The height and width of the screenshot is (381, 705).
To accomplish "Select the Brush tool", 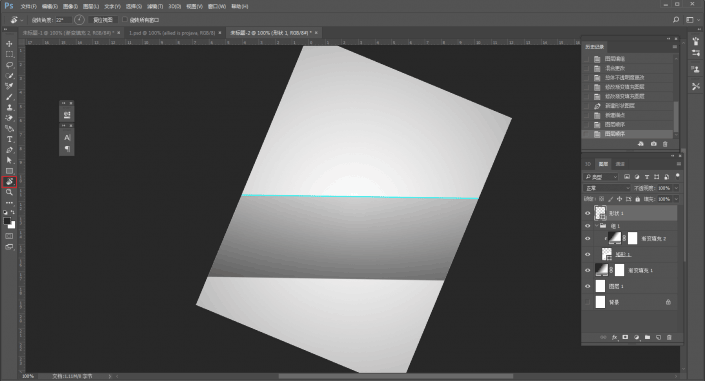I will (x=9, y=97).
